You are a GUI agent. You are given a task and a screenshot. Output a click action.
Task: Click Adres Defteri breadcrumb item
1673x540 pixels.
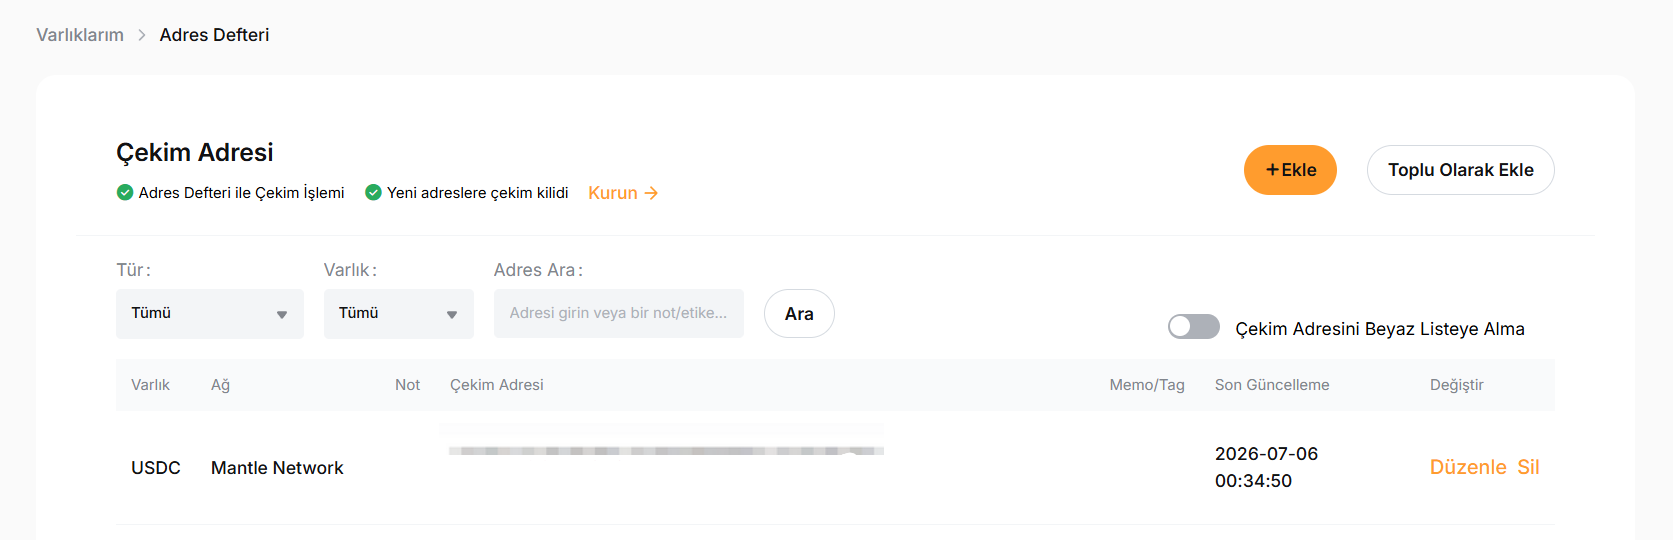(214, 35)
